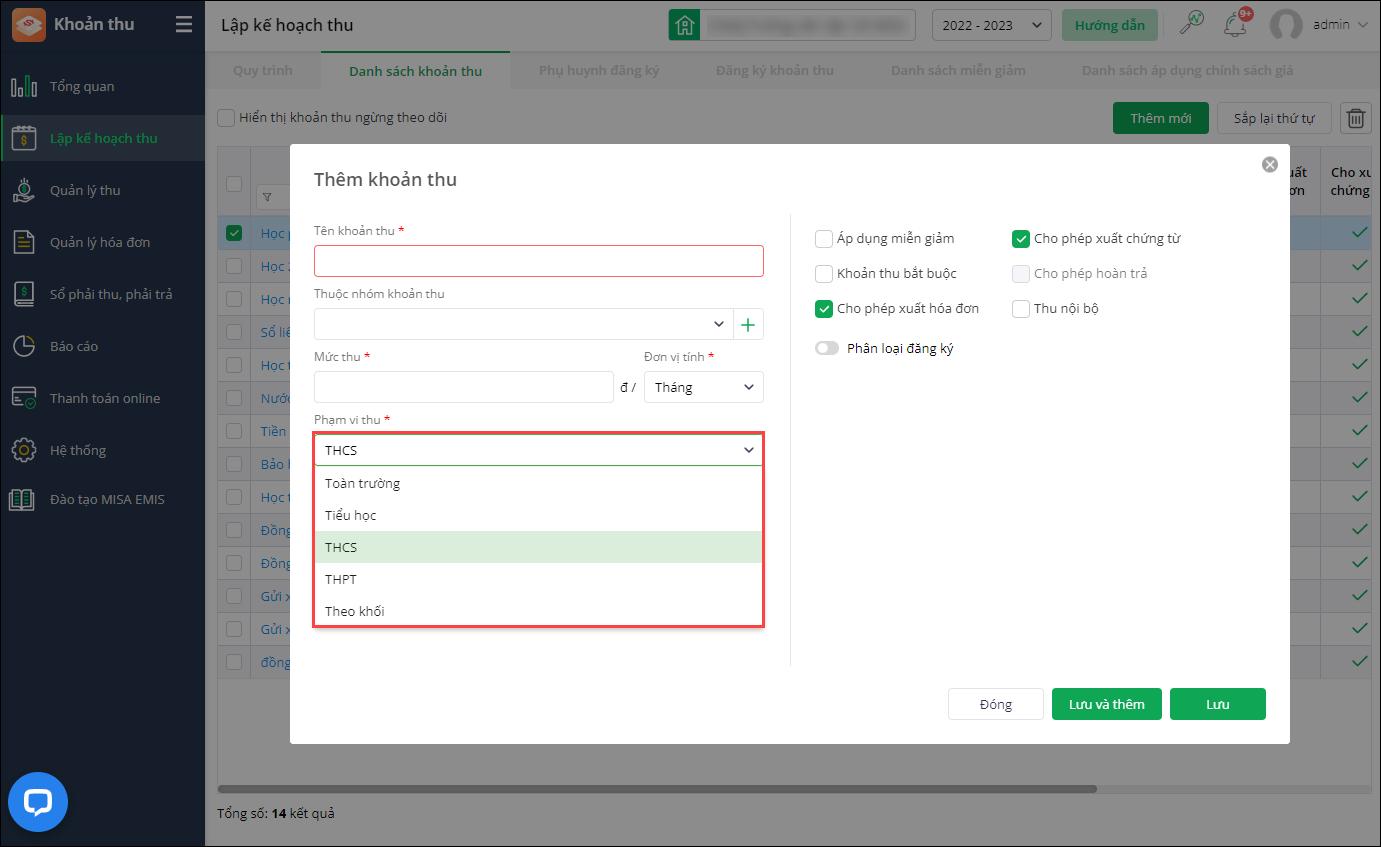Screen dimensions: 1381x847
Task: Enable Áp dụng miễn giảm checkbox
Action: point(824,239)
